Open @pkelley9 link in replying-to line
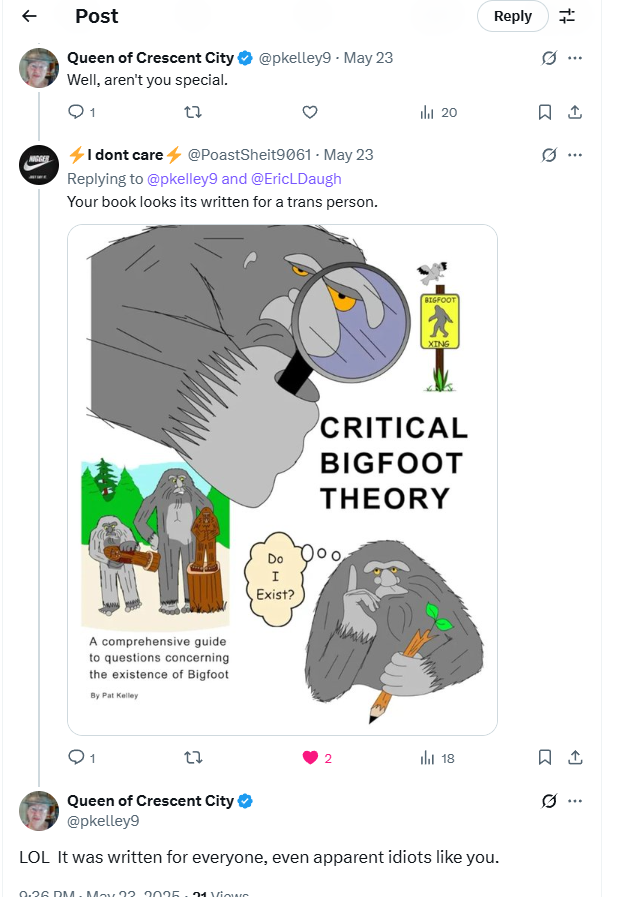The width and height of the screenshot is (629, 897). 182,179
